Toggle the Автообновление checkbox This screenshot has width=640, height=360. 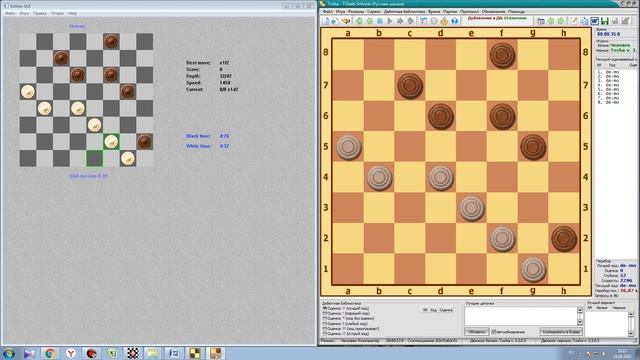(x=493, y=331)
